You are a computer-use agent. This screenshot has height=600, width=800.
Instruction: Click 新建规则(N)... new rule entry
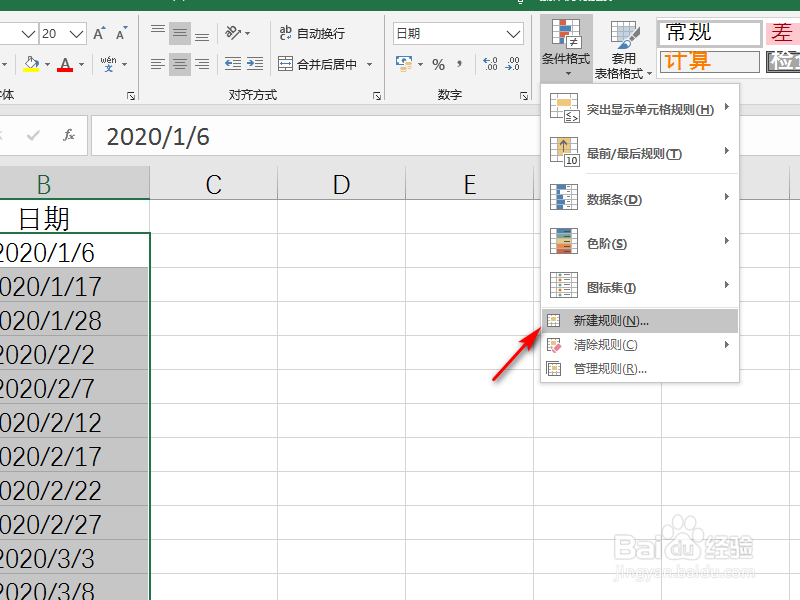tap(640, 321)
